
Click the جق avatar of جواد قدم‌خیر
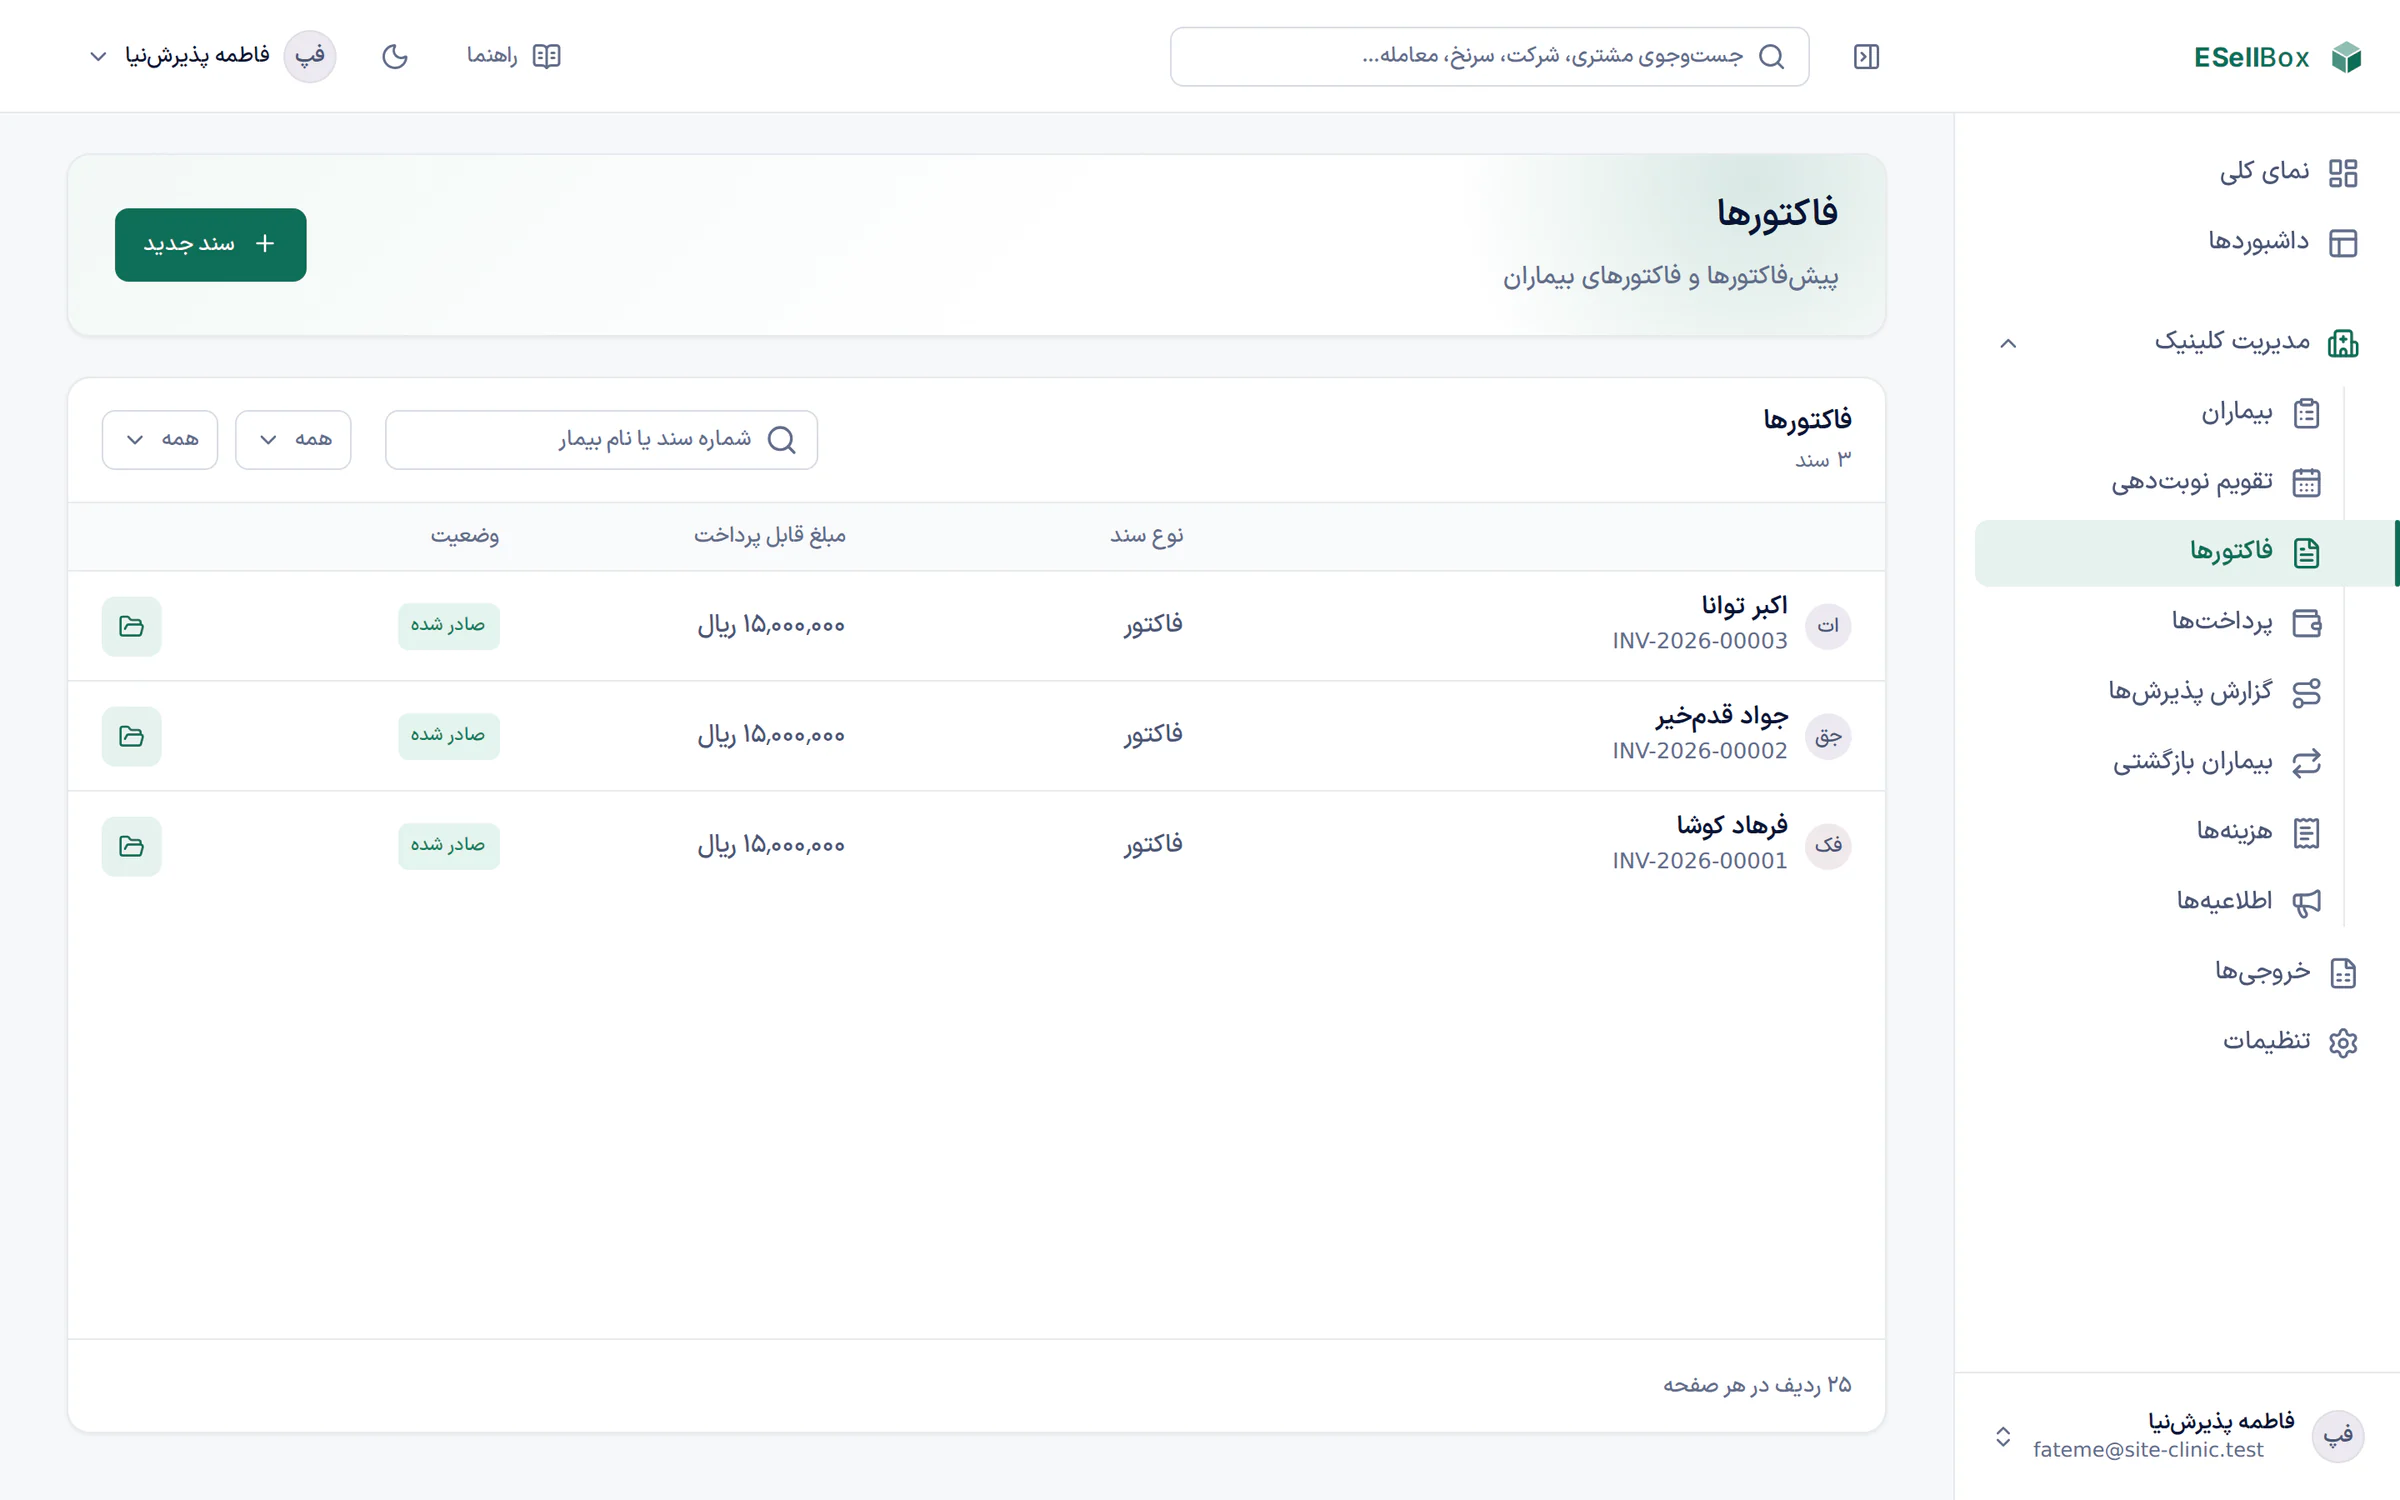click(1828, 736)
